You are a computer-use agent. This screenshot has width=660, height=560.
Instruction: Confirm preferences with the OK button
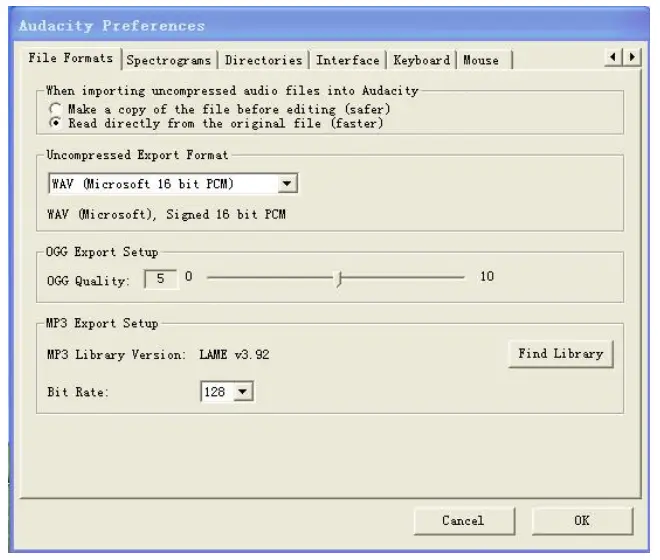[x=582, y=521]
